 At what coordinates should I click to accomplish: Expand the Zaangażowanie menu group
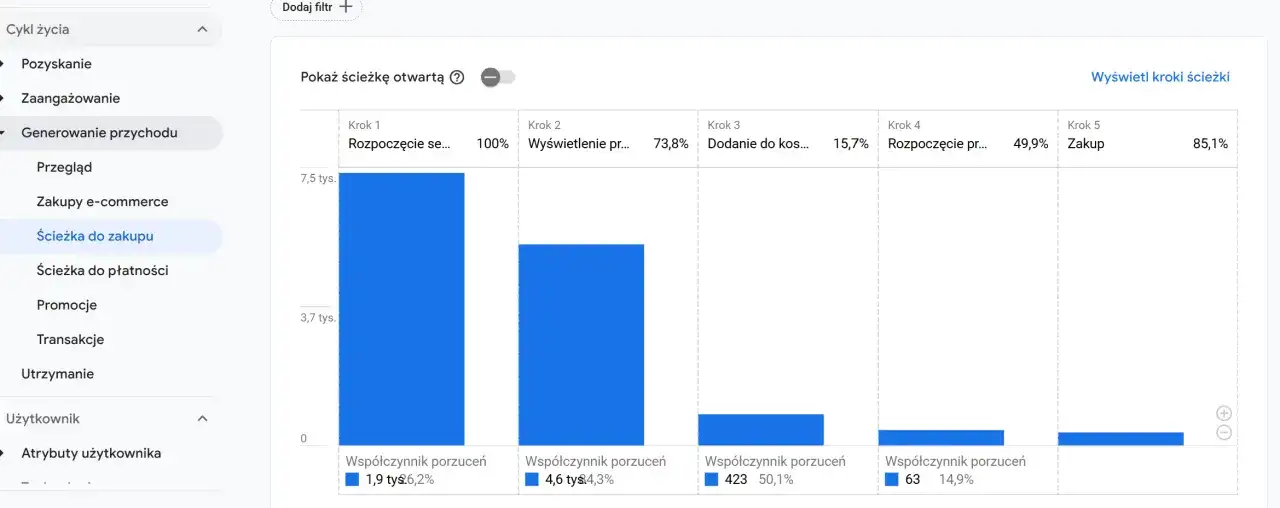[70, 98]
